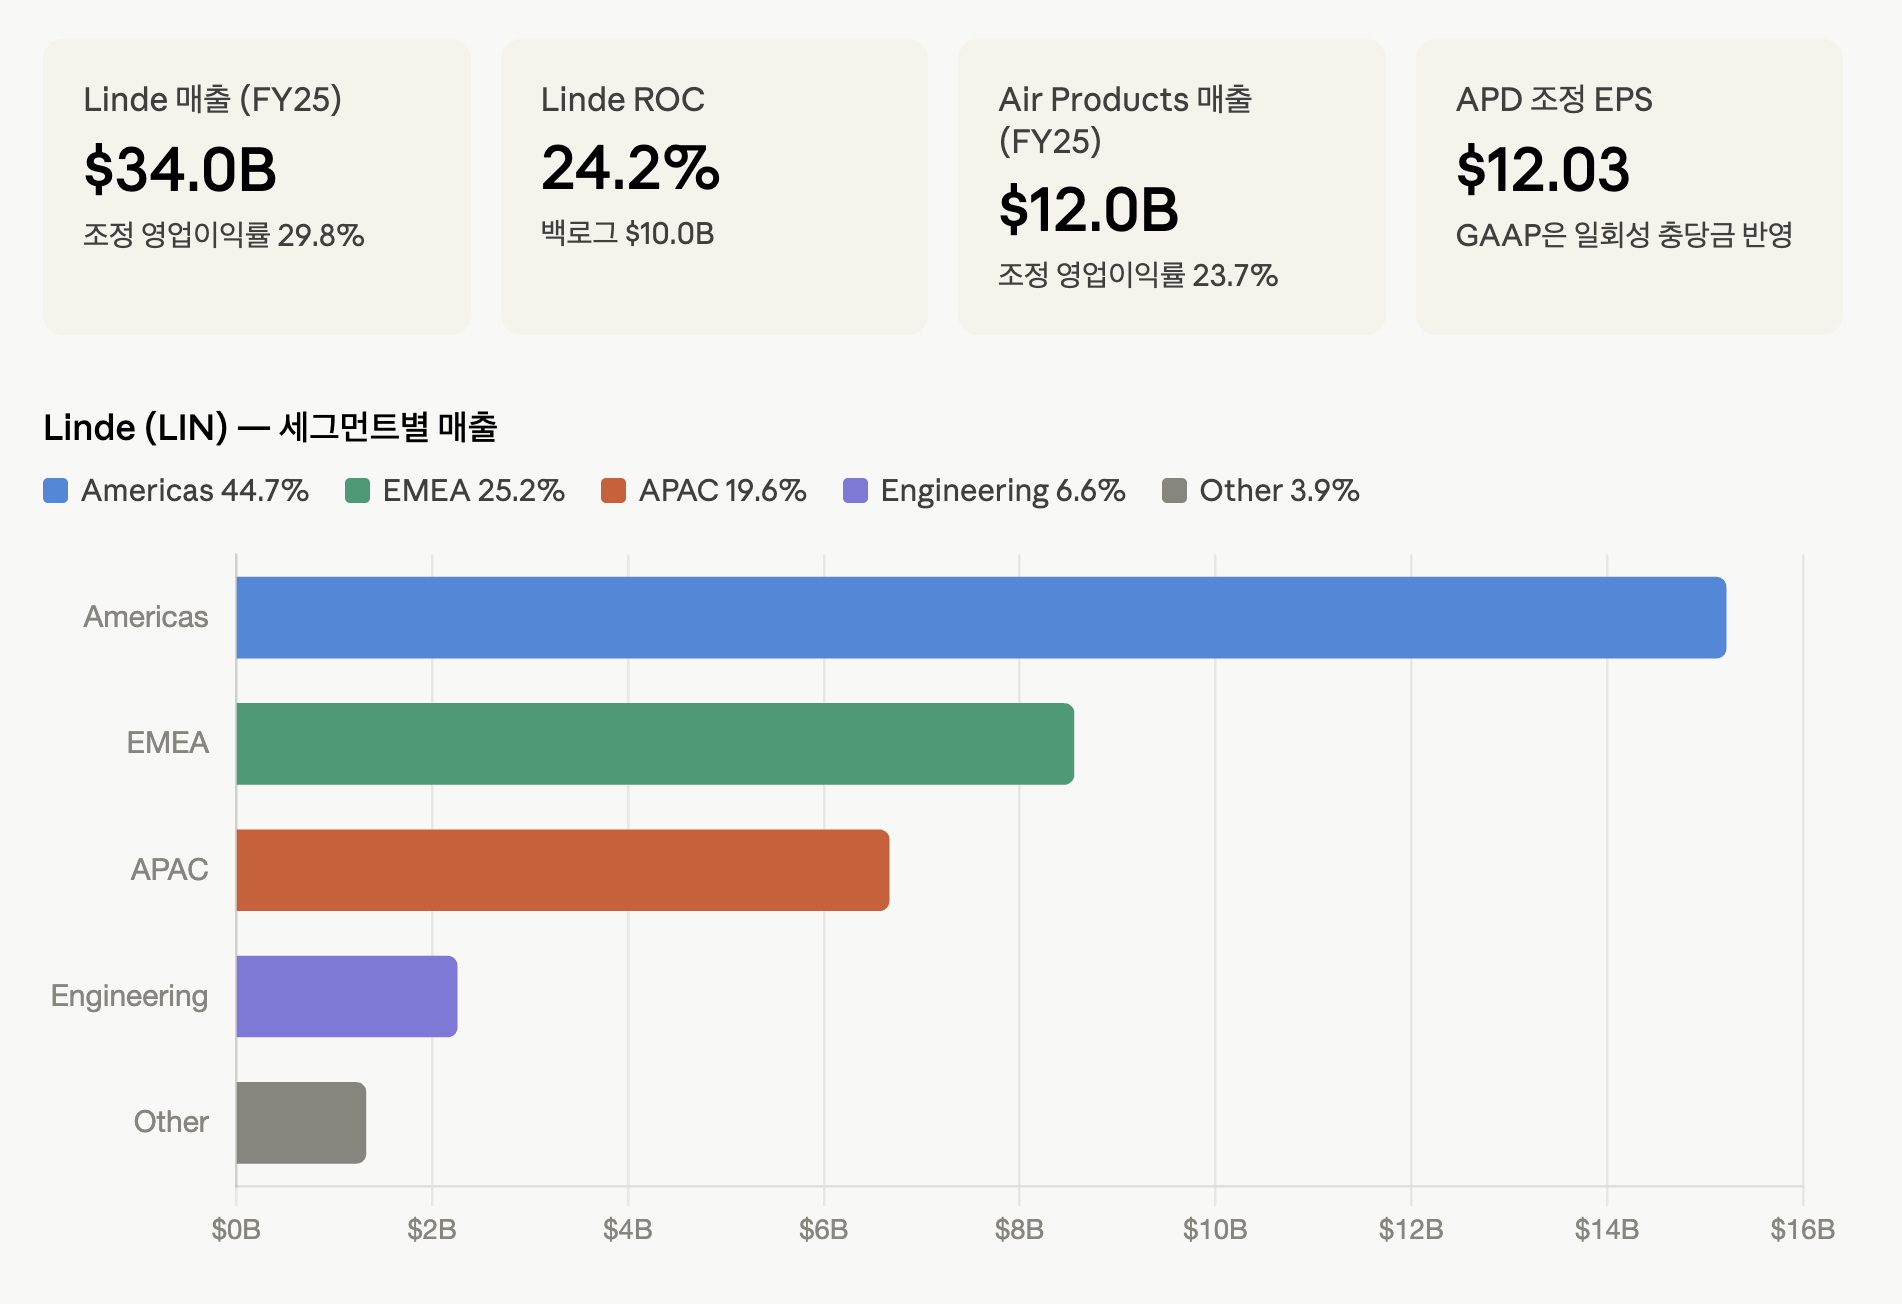Click the "$6B" x-axis tick
Viewport: 1902px width, 1304px height.
tap(824, 1229)
